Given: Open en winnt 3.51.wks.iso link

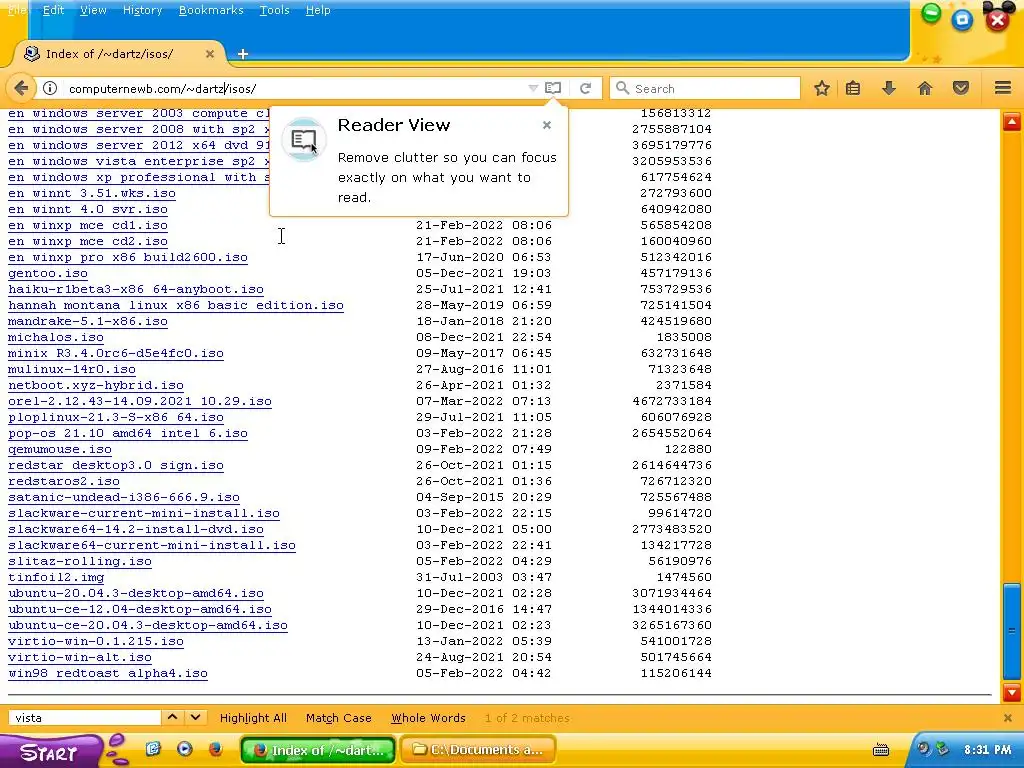Looking at the screenshot, I should point(91,193).
